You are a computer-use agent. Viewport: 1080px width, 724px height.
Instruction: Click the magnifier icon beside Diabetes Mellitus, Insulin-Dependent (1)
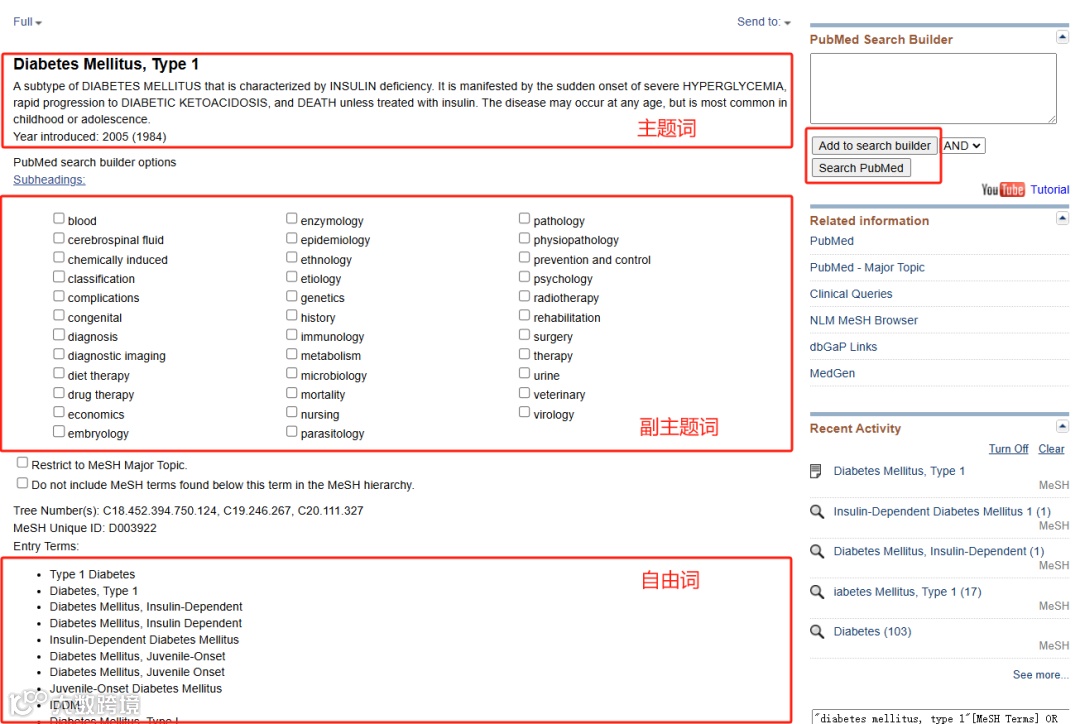(817, 551)
